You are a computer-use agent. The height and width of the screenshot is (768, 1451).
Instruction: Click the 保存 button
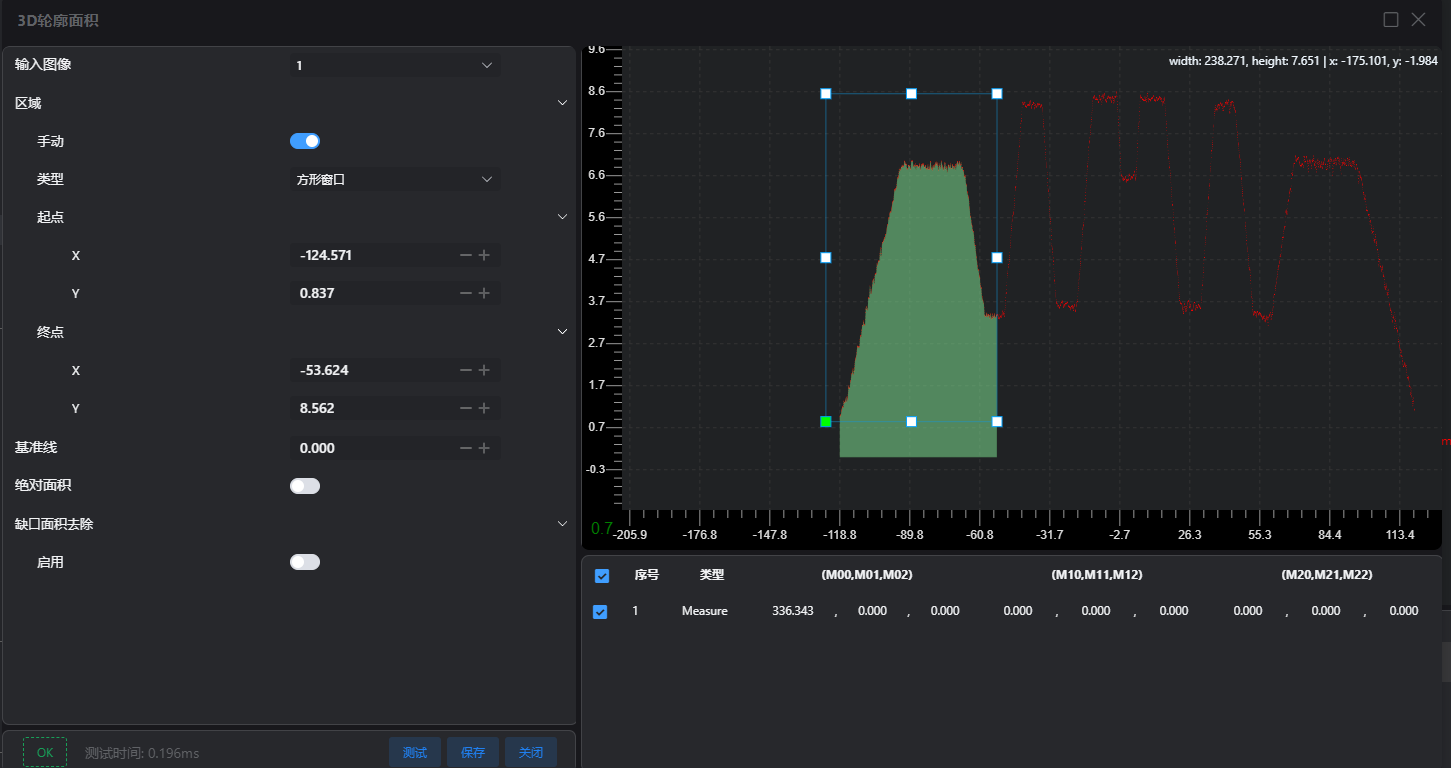473,752
